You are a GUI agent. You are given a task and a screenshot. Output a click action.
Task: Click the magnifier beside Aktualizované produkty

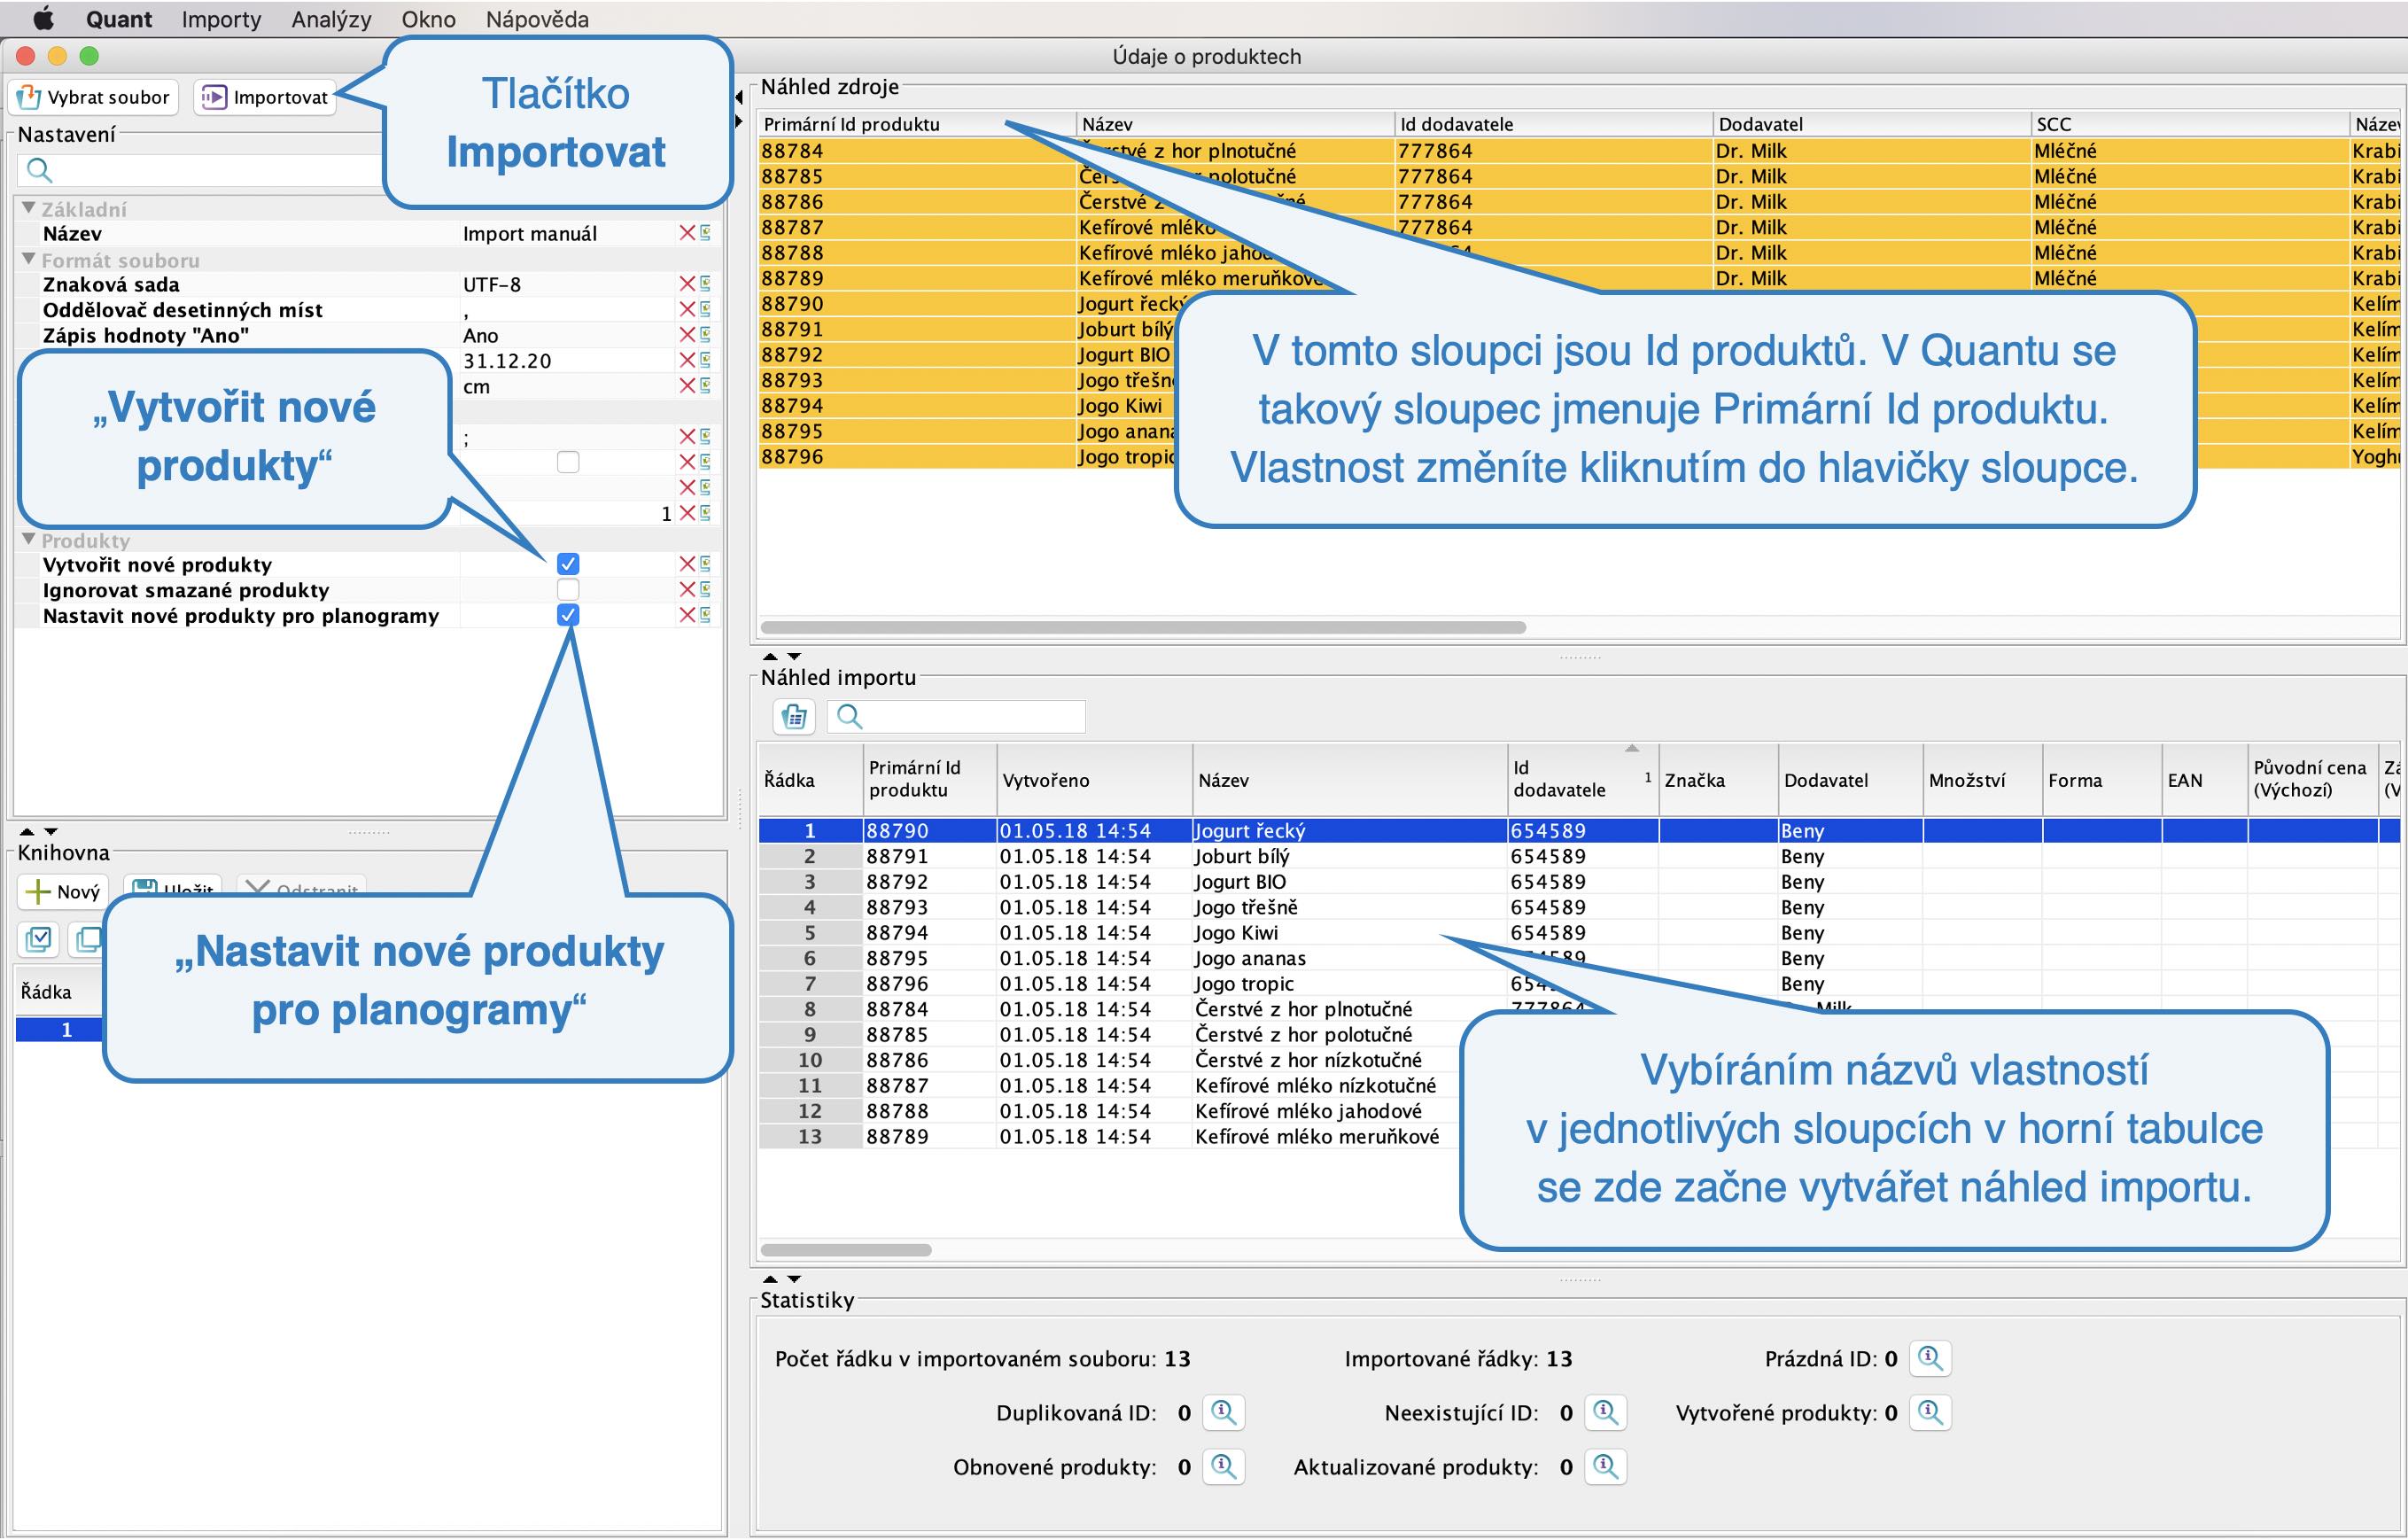click(x=1605, y=1466)
